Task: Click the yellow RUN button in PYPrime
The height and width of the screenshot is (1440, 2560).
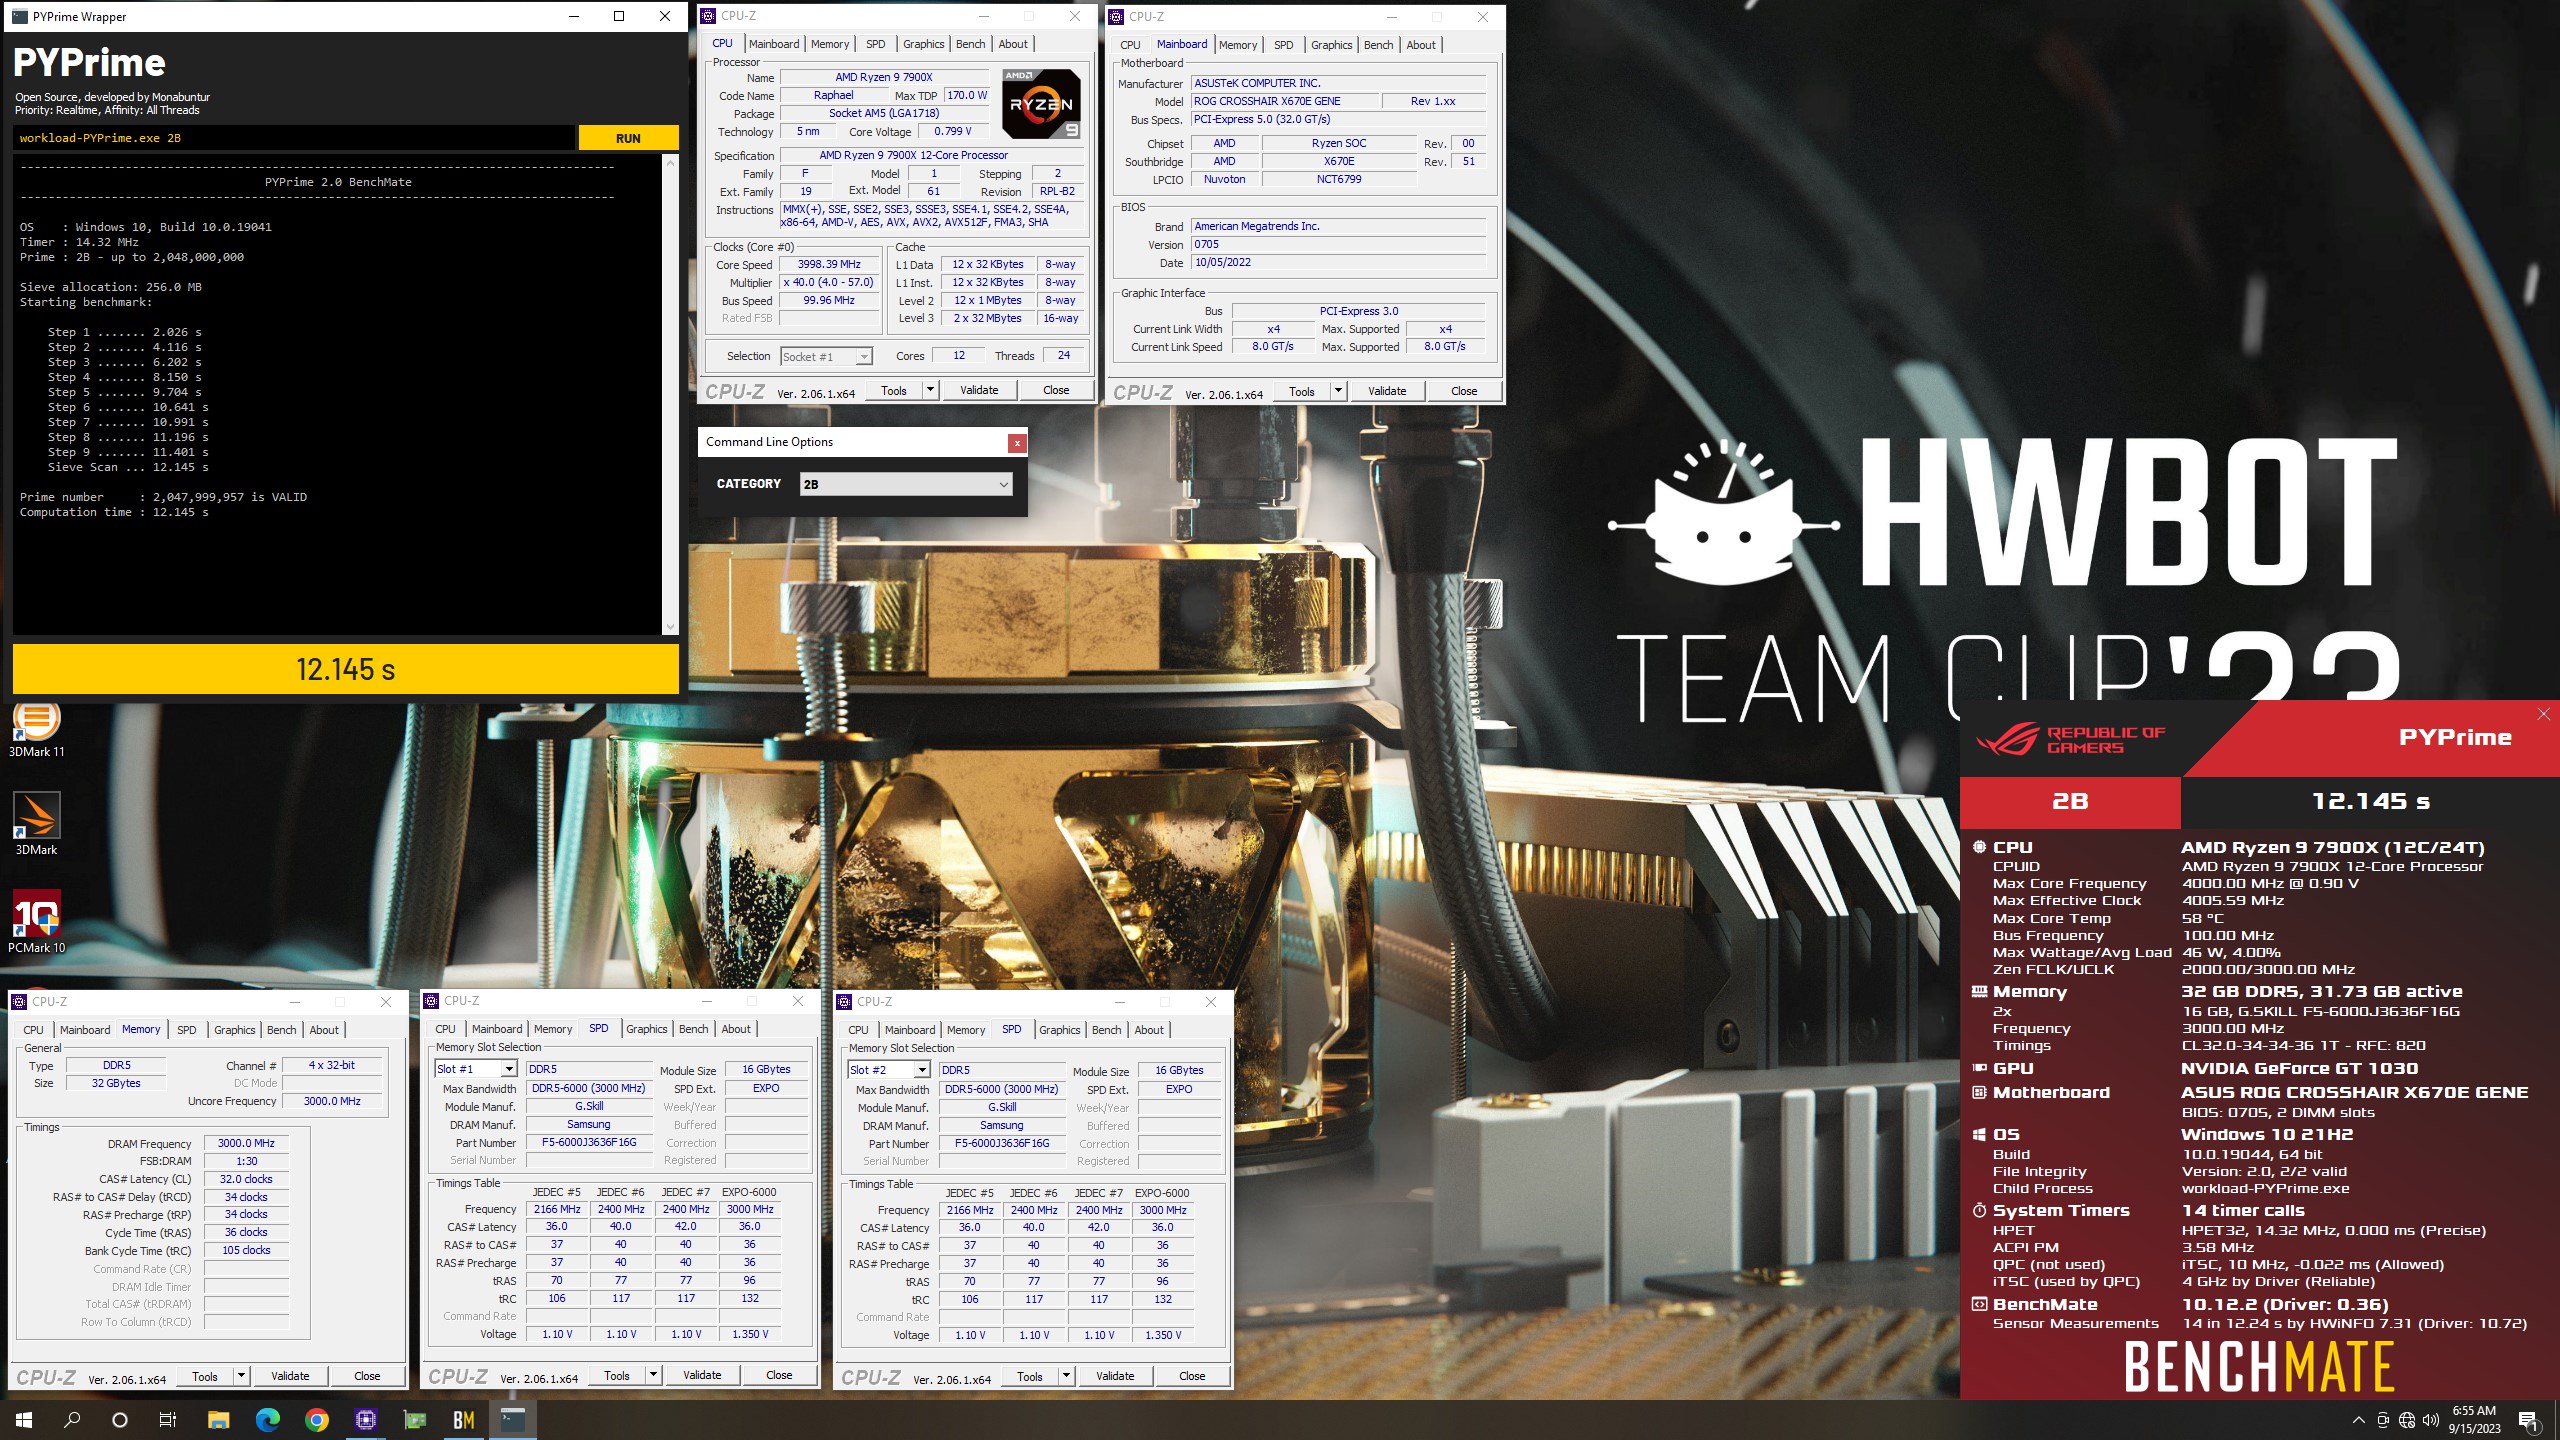Action: pos(628,138)
